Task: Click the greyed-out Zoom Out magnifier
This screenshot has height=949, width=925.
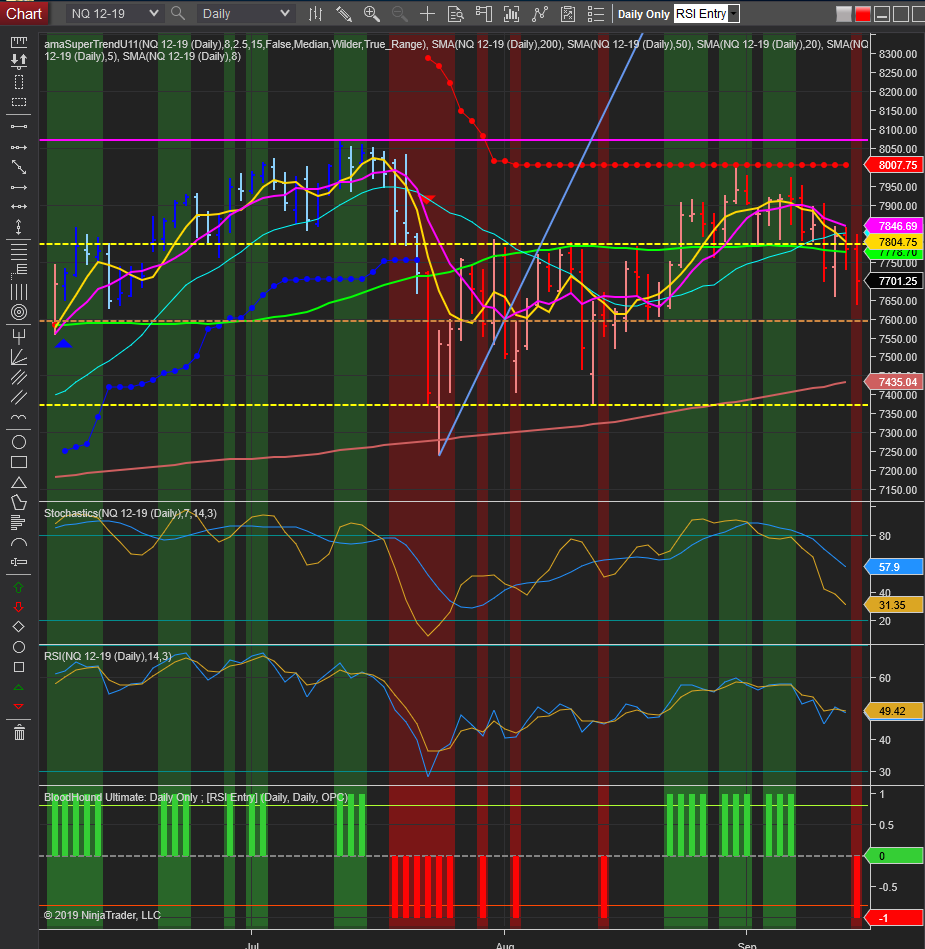Action: (x=400, y=13)
